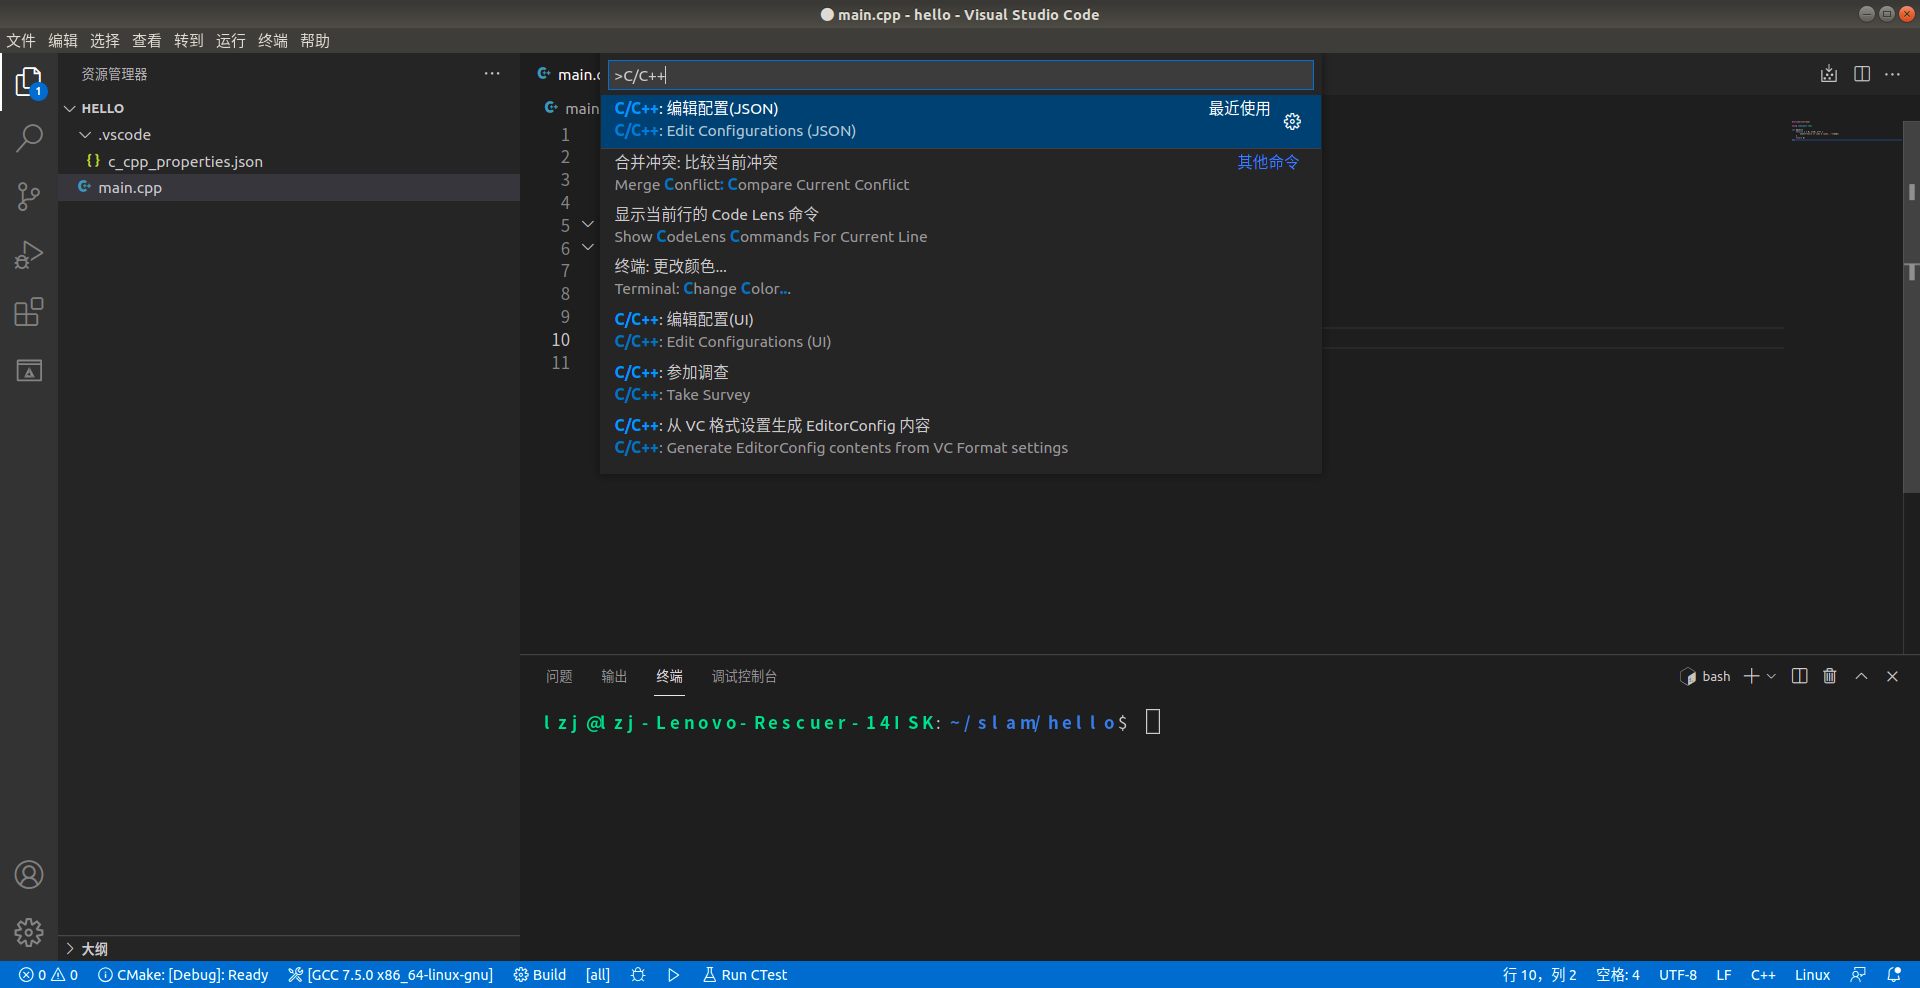
Task: Maximize the panel with the up chevron
Action: 1861,676
